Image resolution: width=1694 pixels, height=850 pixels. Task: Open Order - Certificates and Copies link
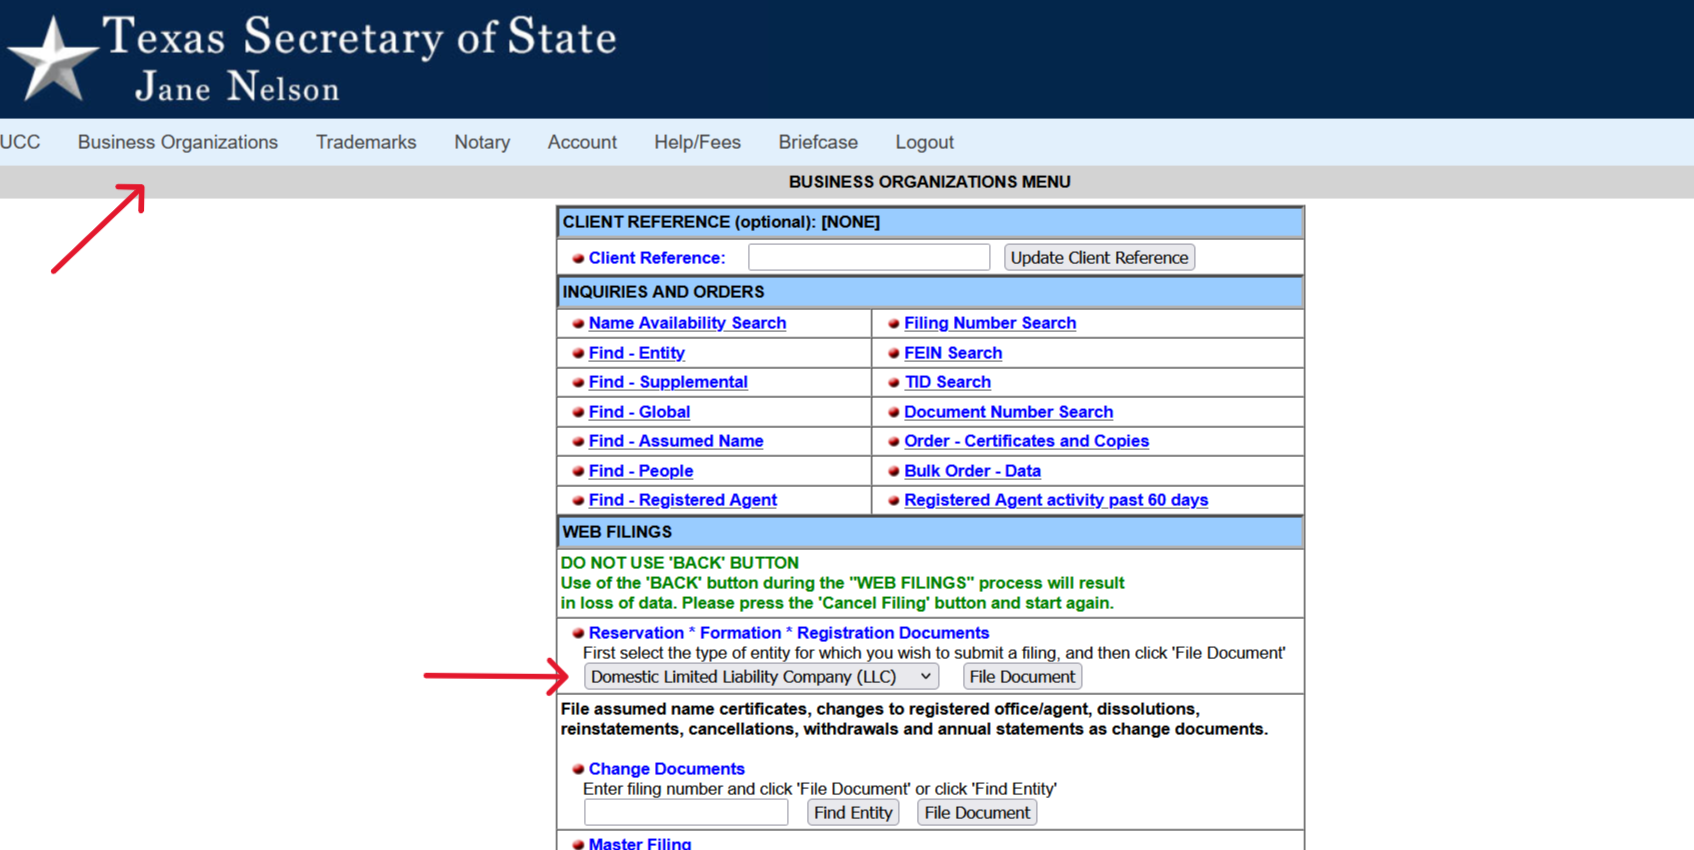tap(1026, 441)
